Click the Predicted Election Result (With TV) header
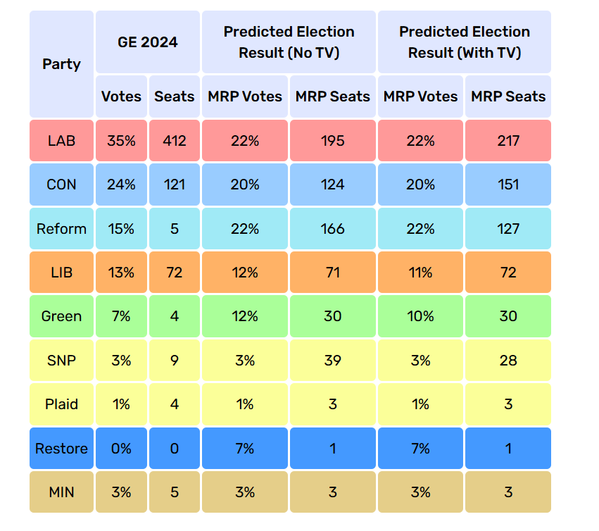599x531 pixels. [x=465, y=42]
